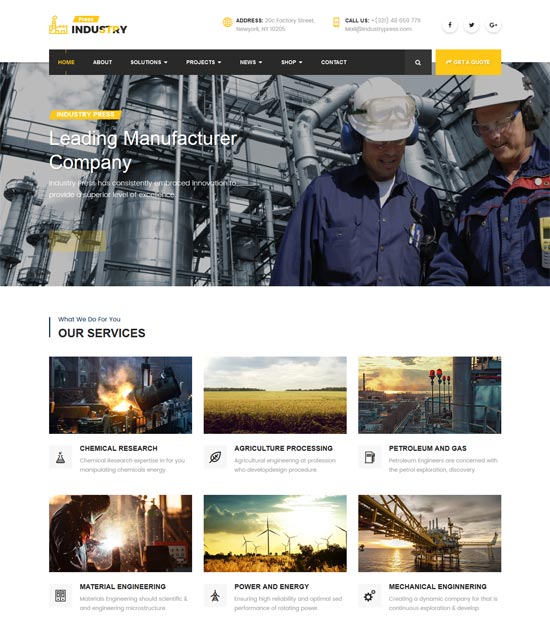Image resolution: width=550 pixels, height=627 pixels.
Task: Expand the Shop dropdown menu
Action: (x=292, y=62)
